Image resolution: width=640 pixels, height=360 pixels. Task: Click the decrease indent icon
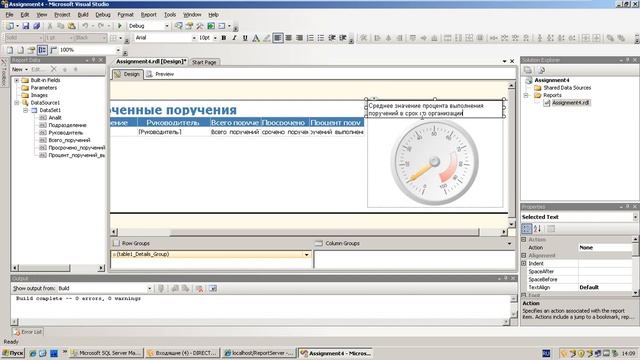[x=332, y=38]
